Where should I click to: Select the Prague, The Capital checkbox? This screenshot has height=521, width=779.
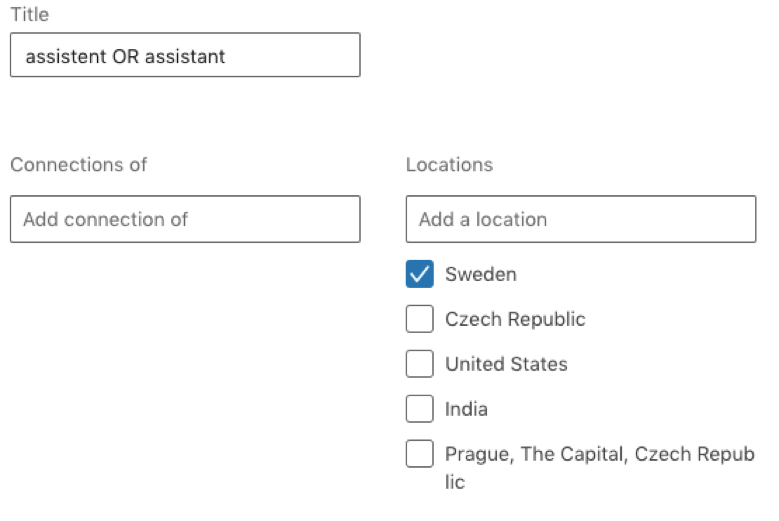419,454
